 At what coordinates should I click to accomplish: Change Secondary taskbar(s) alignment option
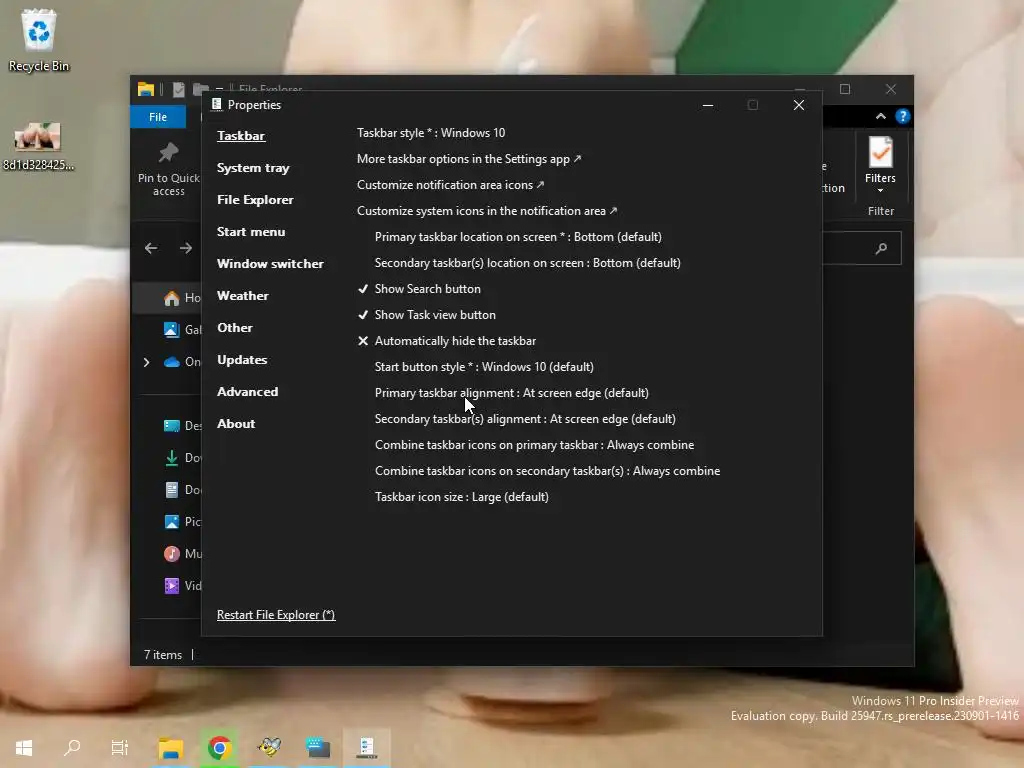click(525, 419)
